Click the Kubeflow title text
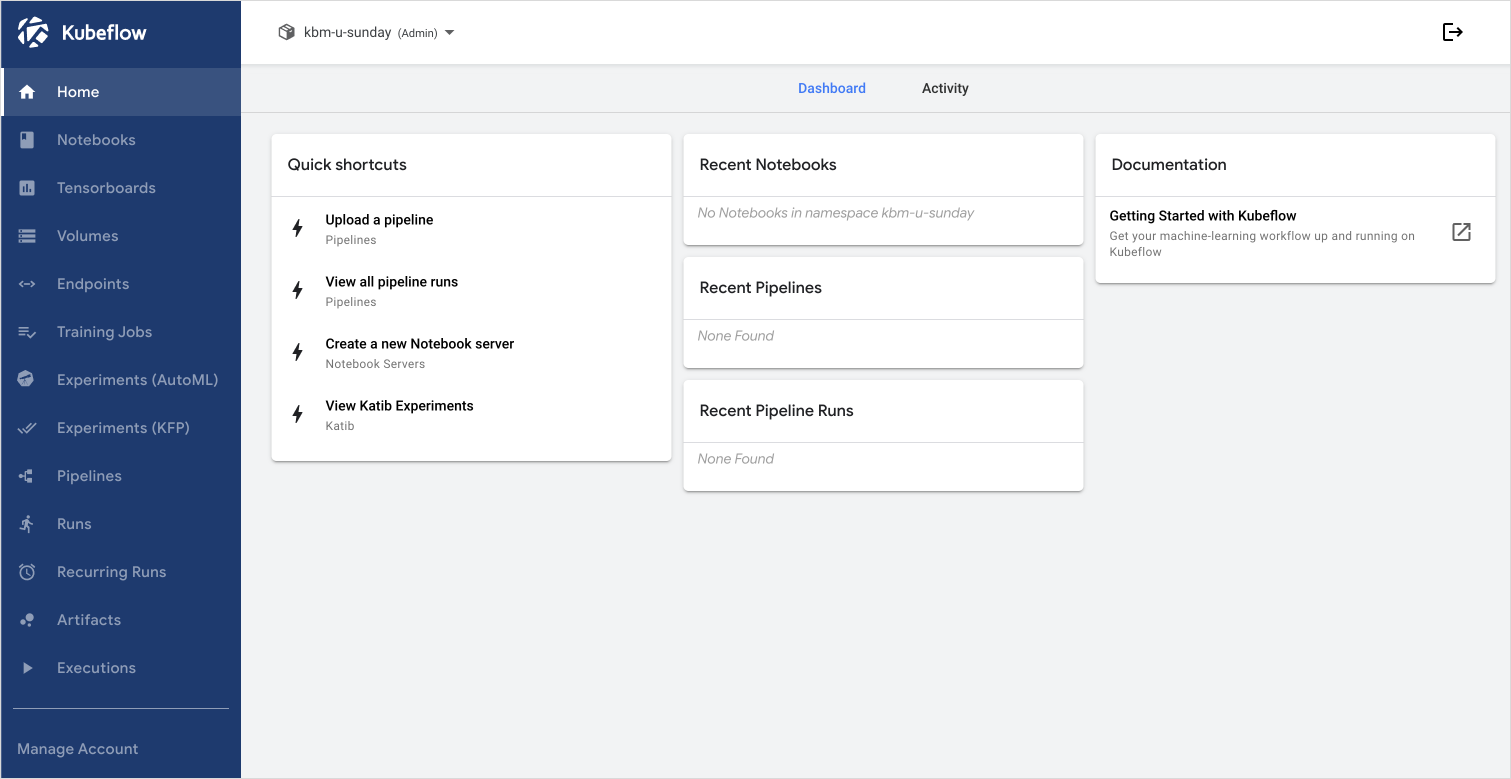The image size is (1511, 779). (x=104, y=32)
